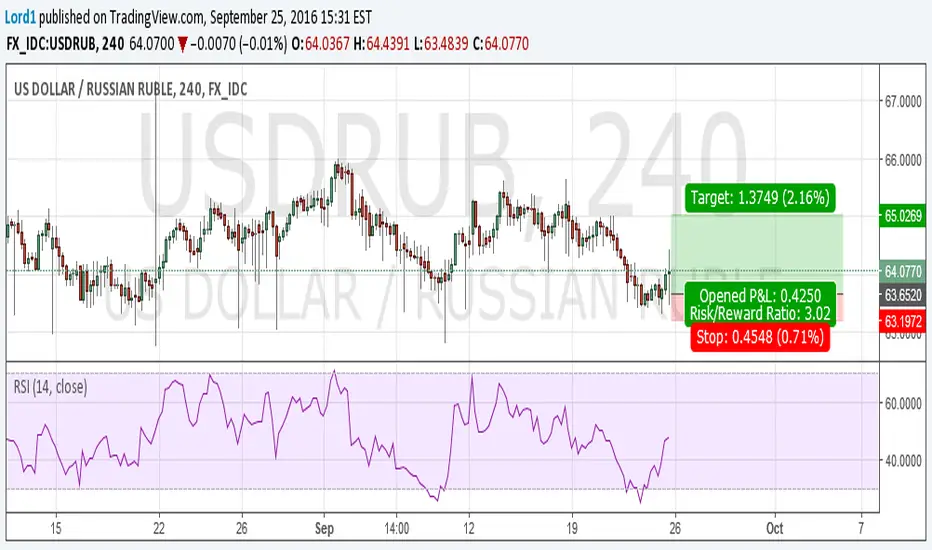932x550 pixels.
Task: Click the L:63.4839 low value
Action: 441,43
